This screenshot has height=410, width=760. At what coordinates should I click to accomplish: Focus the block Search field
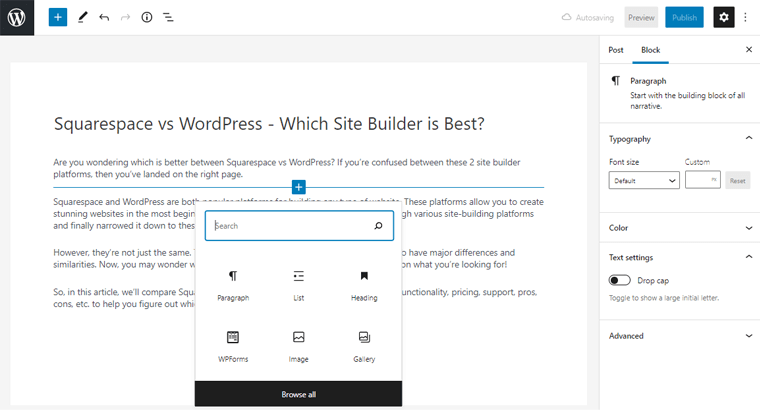[x=299, y=225]
